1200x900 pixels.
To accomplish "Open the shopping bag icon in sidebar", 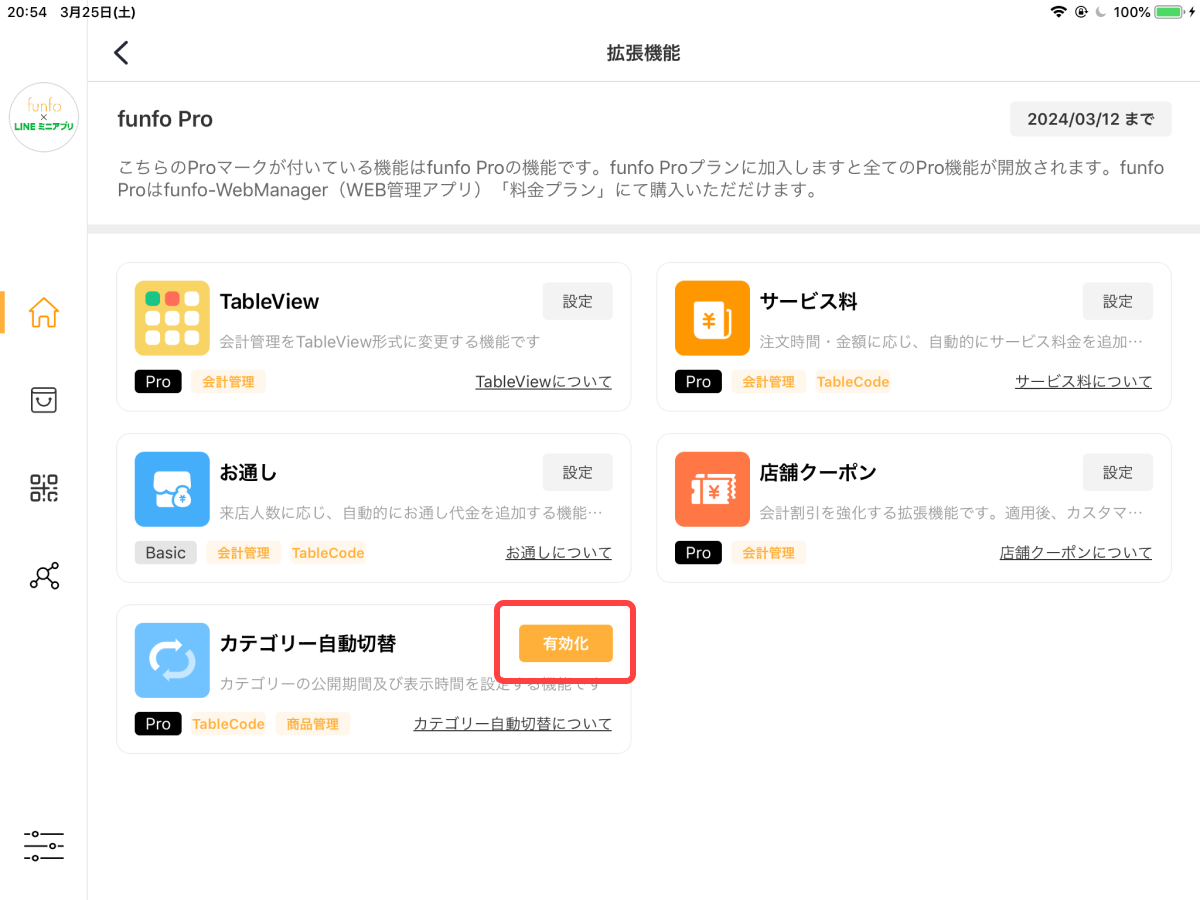I will click(44, 400).
